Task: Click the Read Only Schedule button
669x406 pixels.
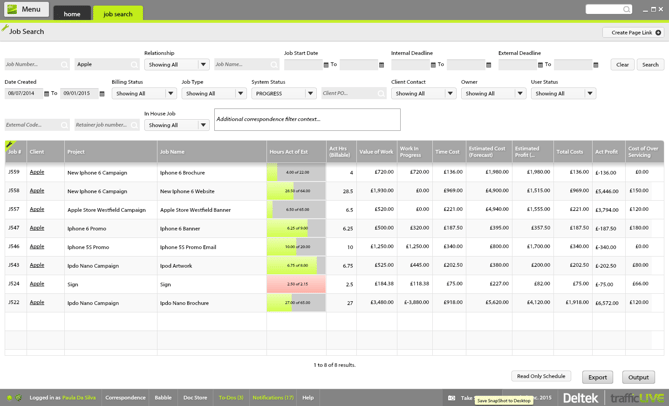Action: coord(541,376)
